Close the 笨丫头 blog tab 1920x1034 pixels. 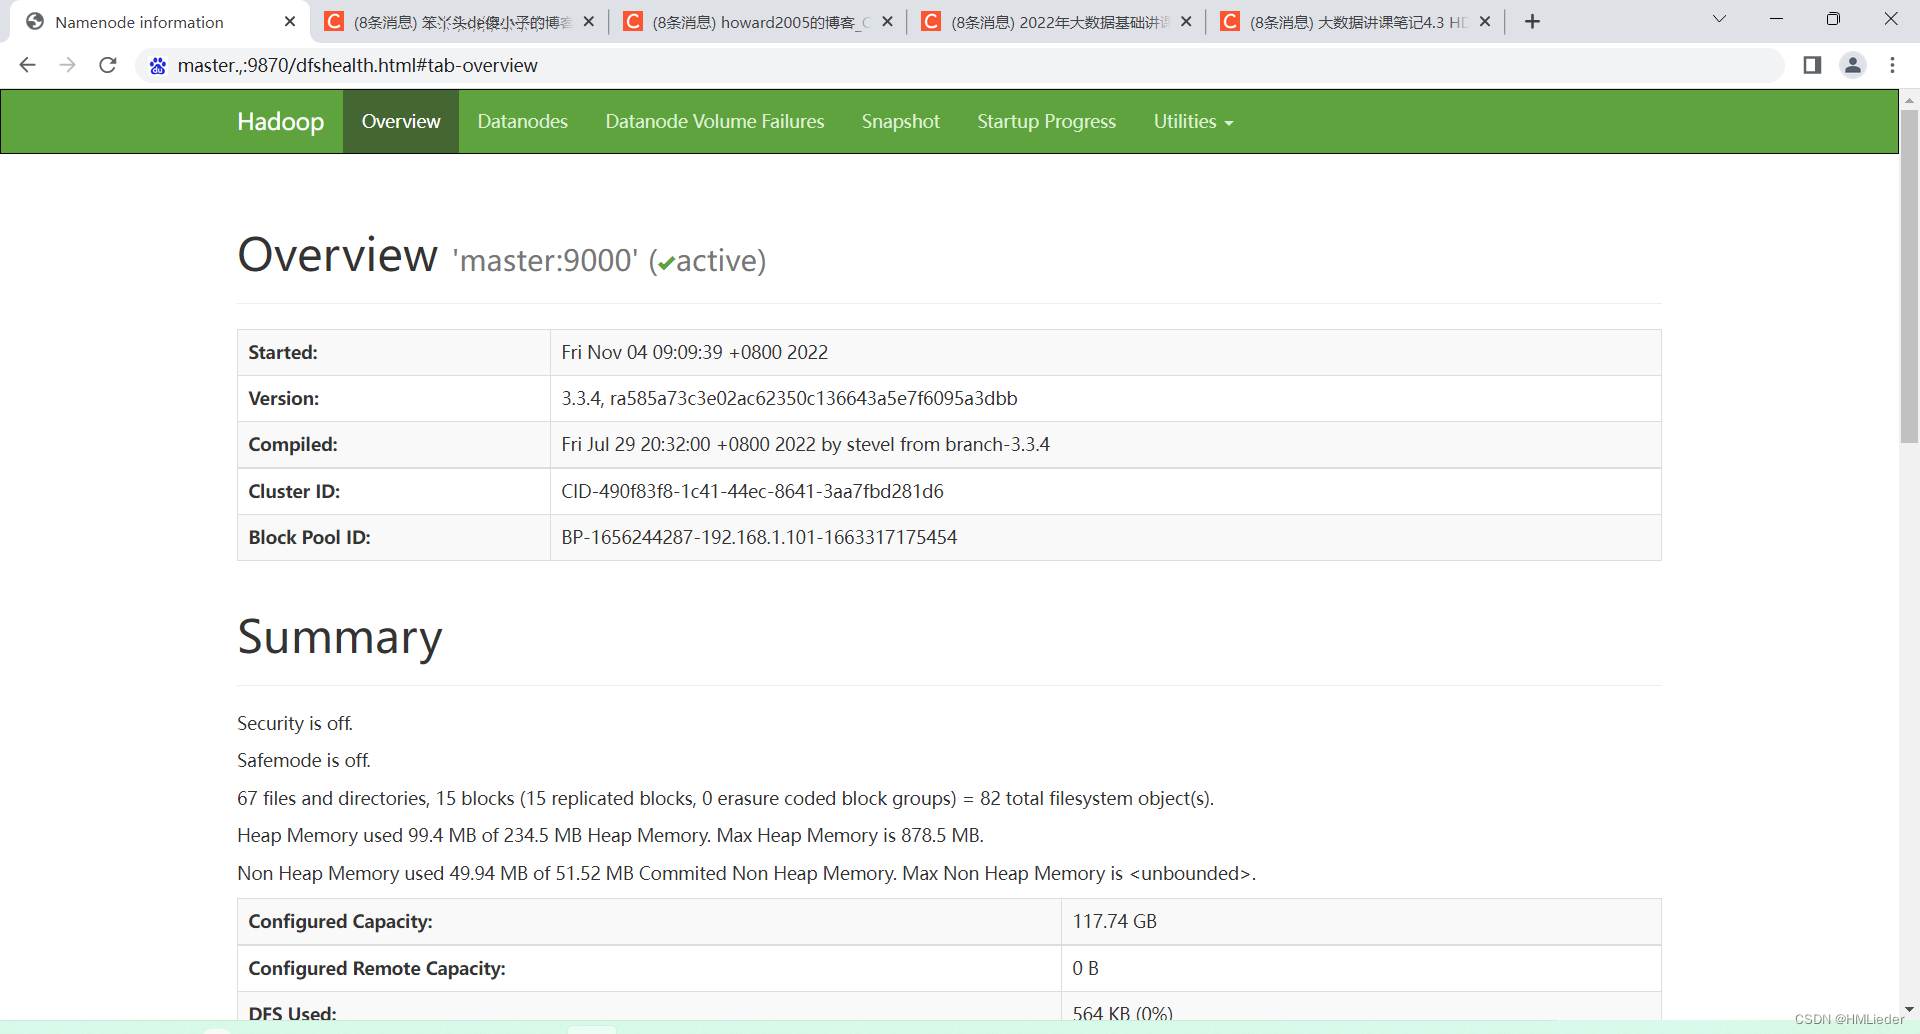tap(588, 21)
